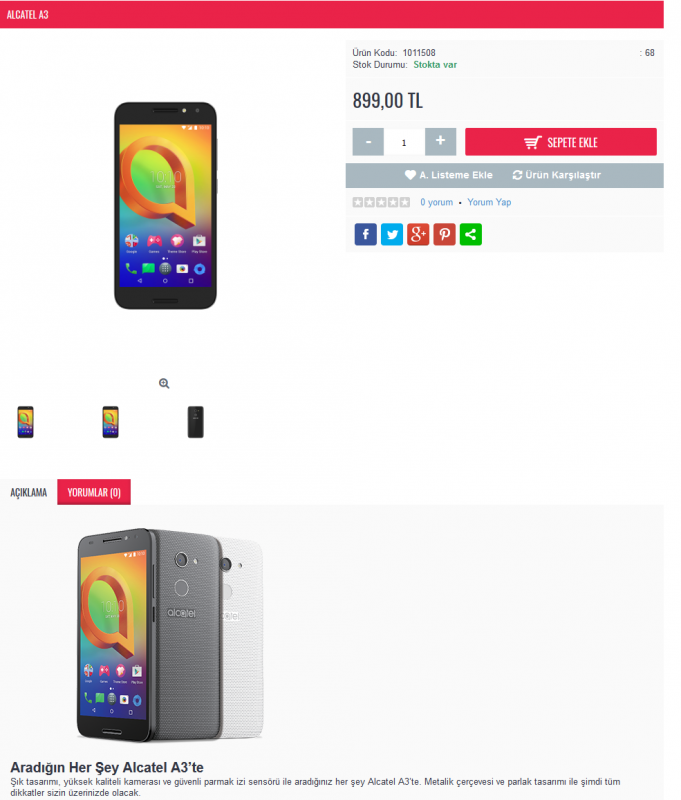Image resolution: width=681 pixels, height=800 pixels.
Task: Open the 0 yorum reviews link
Action: pos(437,202)
